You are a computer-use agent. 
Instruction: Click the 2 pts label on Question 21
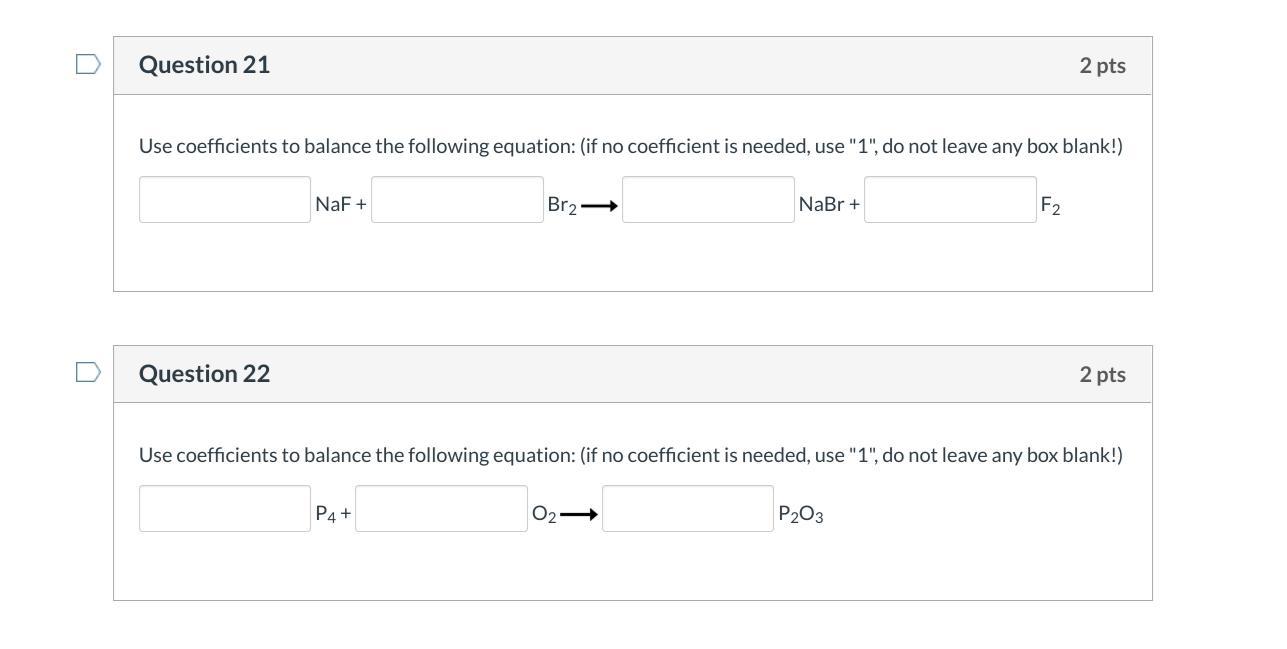pos(1102,66)
